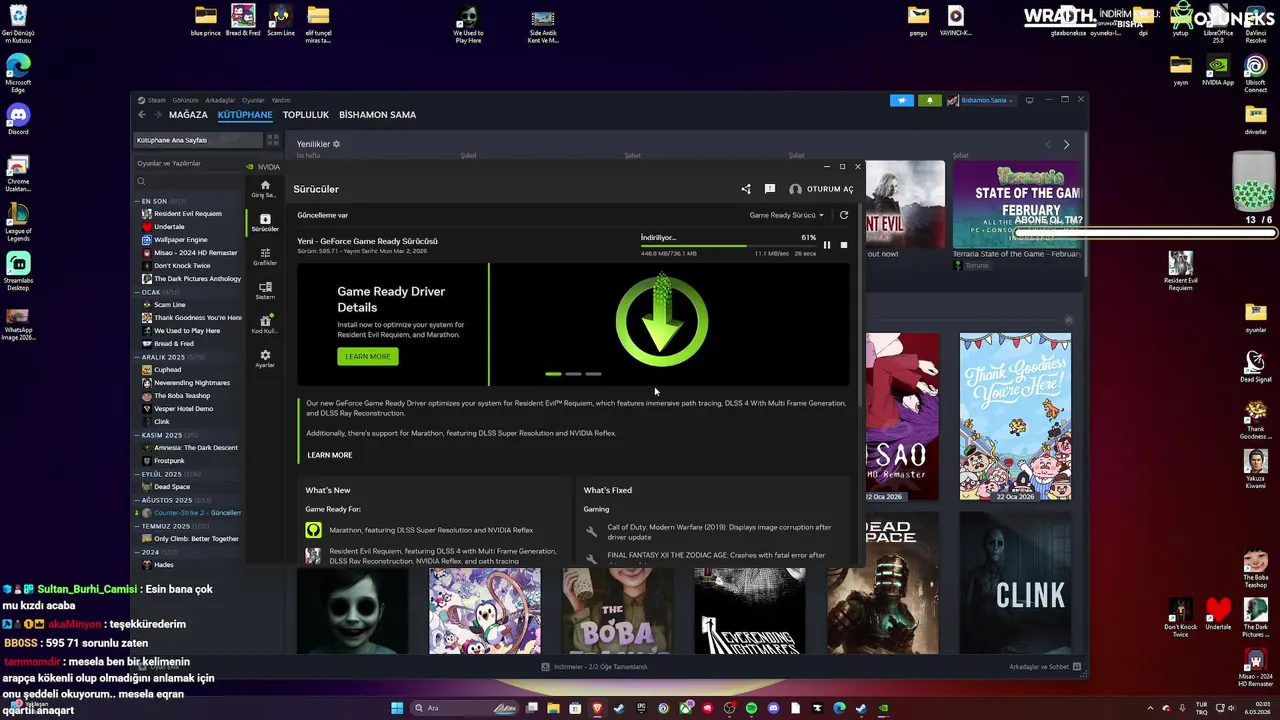Open Discord desktop shortcut
The height and width of the screenshot is (720, 1280).
pyautogui.click(x=18, y=119)
